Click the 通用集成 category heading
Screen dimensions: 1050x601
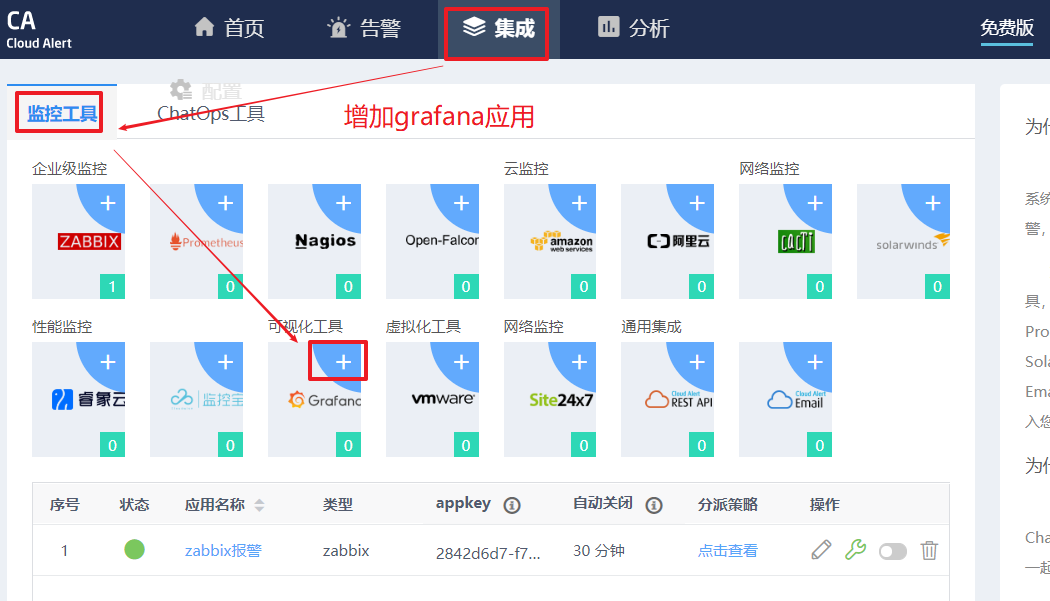(651, 327)
